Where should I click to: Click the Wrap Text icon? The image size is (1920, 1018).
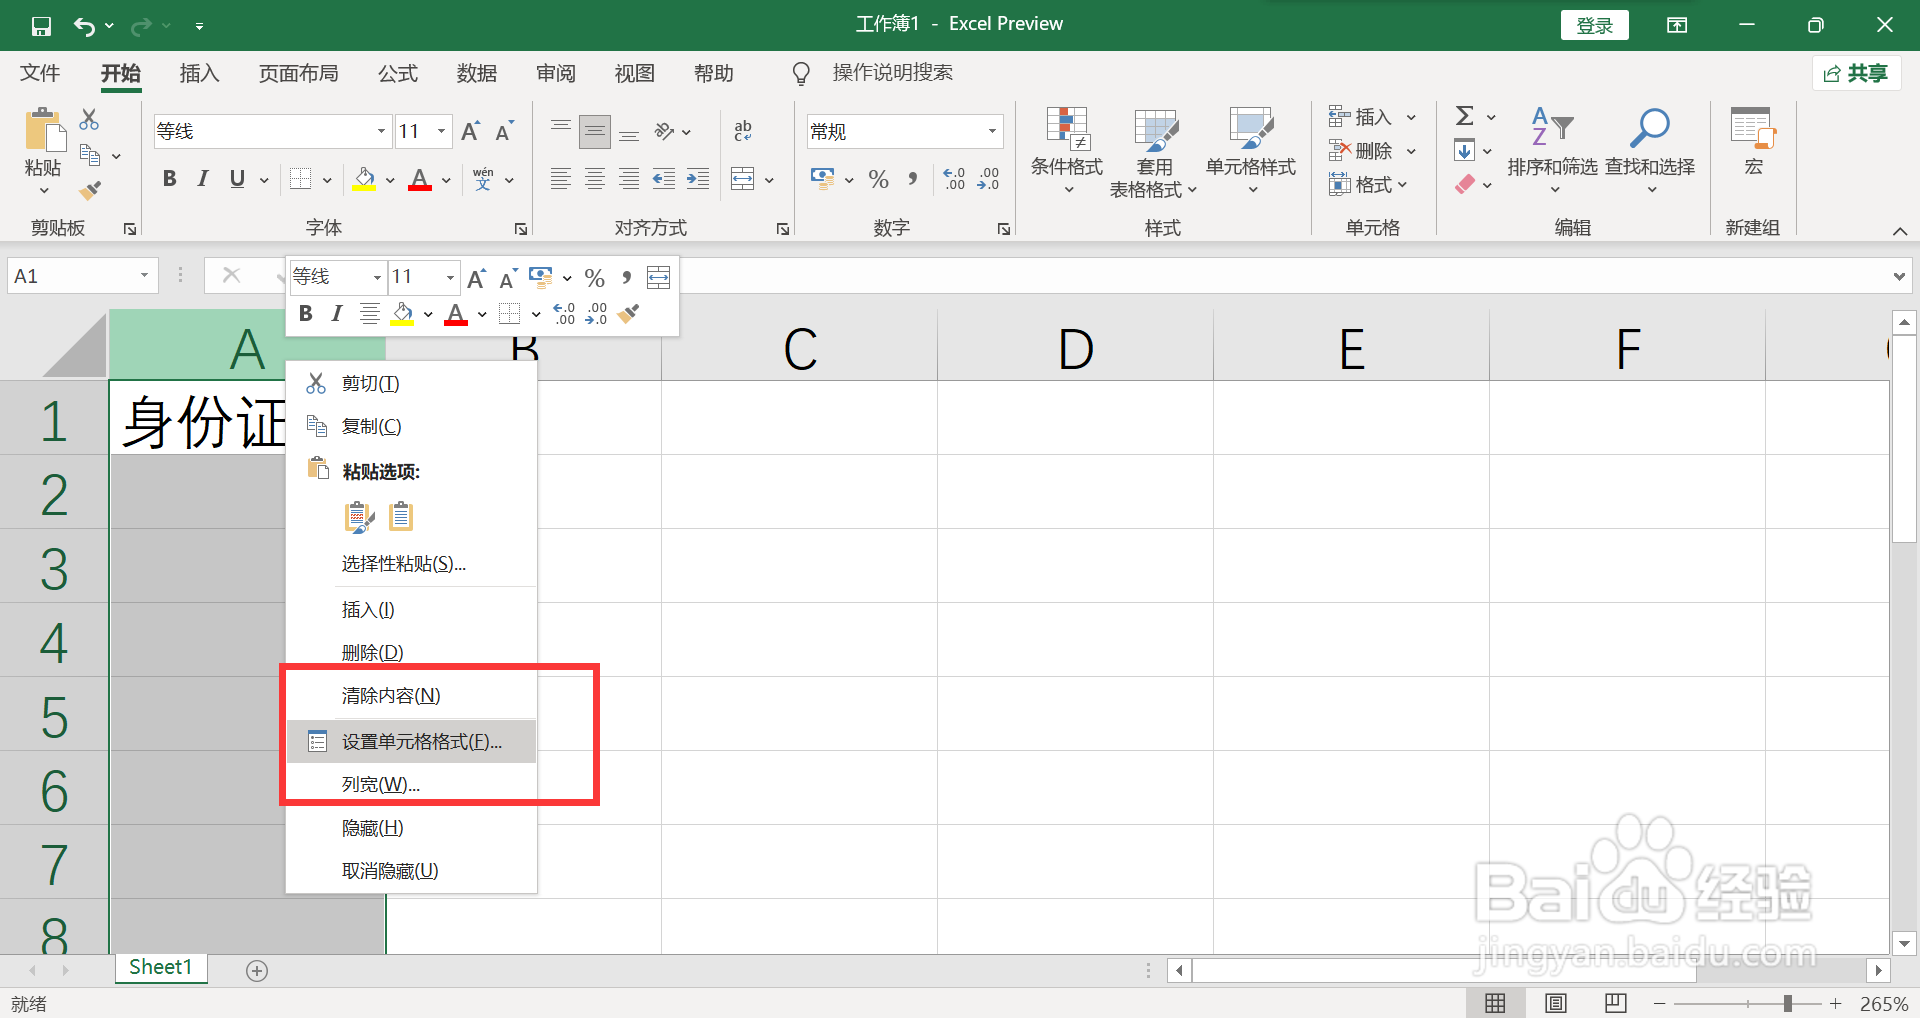[x=743, y=131]
